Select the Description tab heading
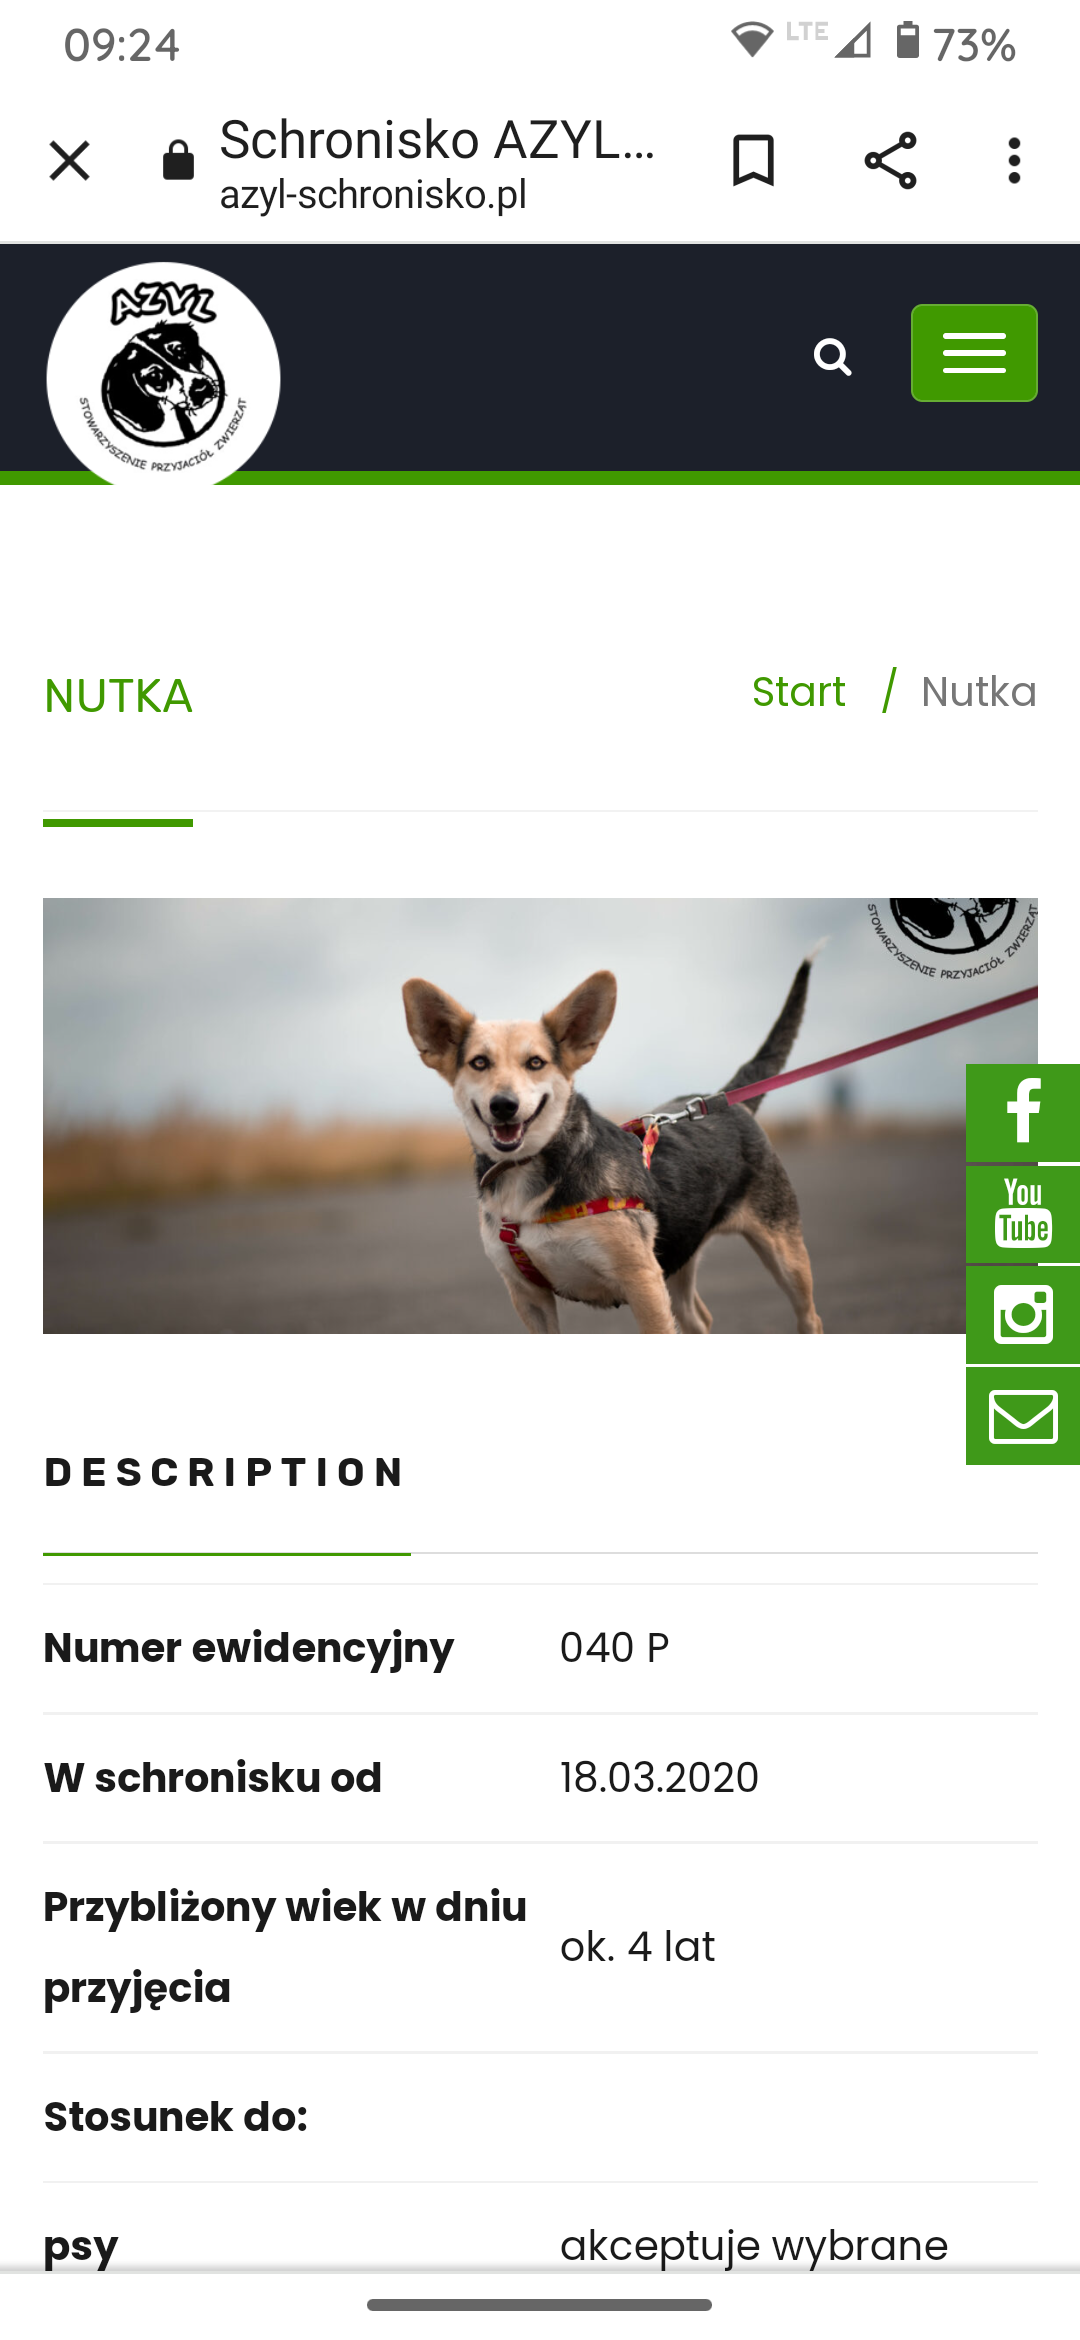 (226, 1472)
